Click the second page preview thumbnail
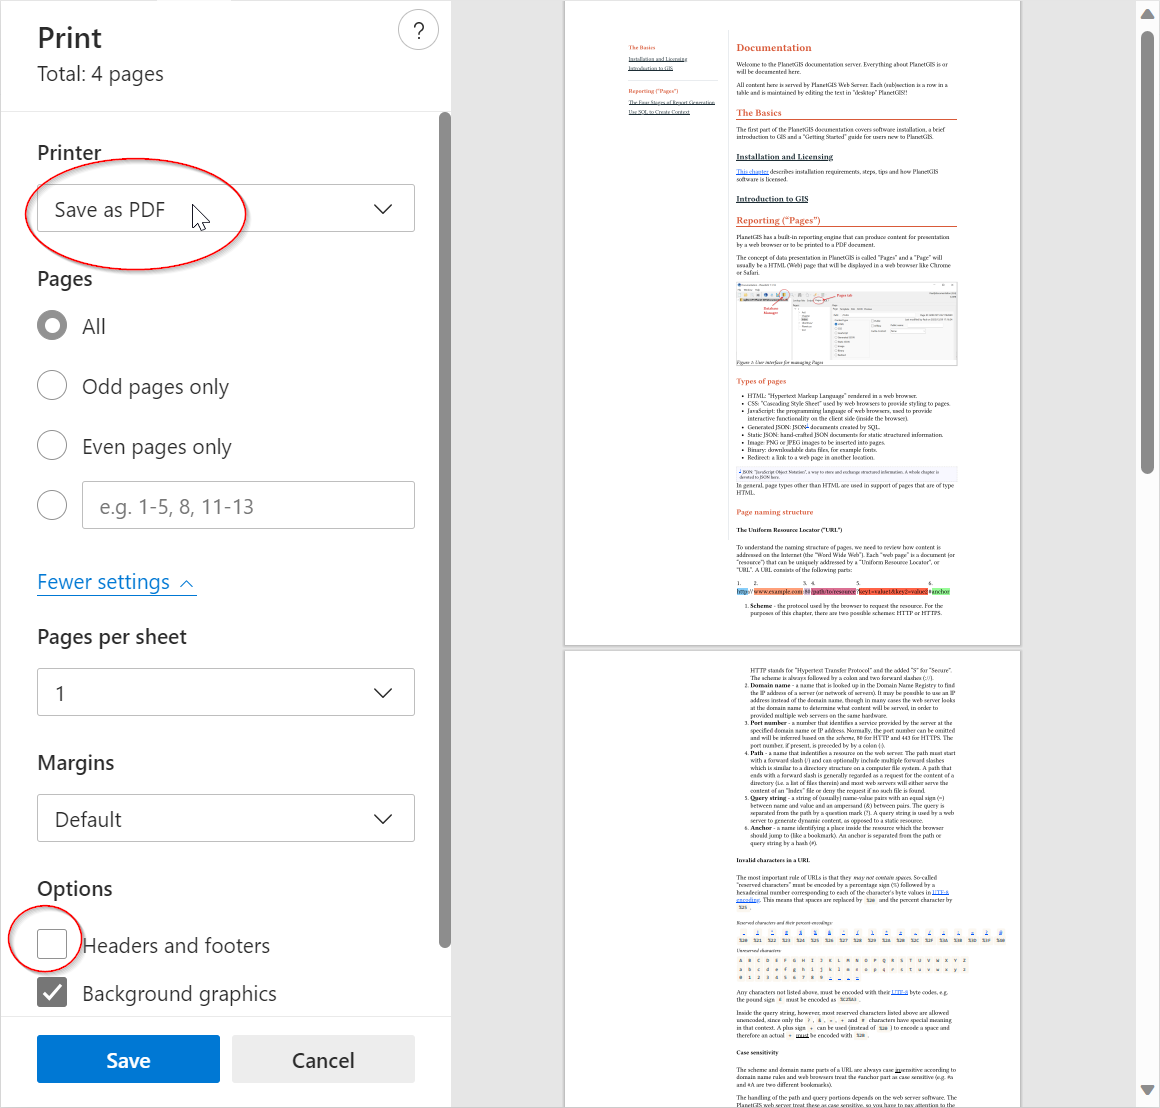 click(x=792, y=878)
